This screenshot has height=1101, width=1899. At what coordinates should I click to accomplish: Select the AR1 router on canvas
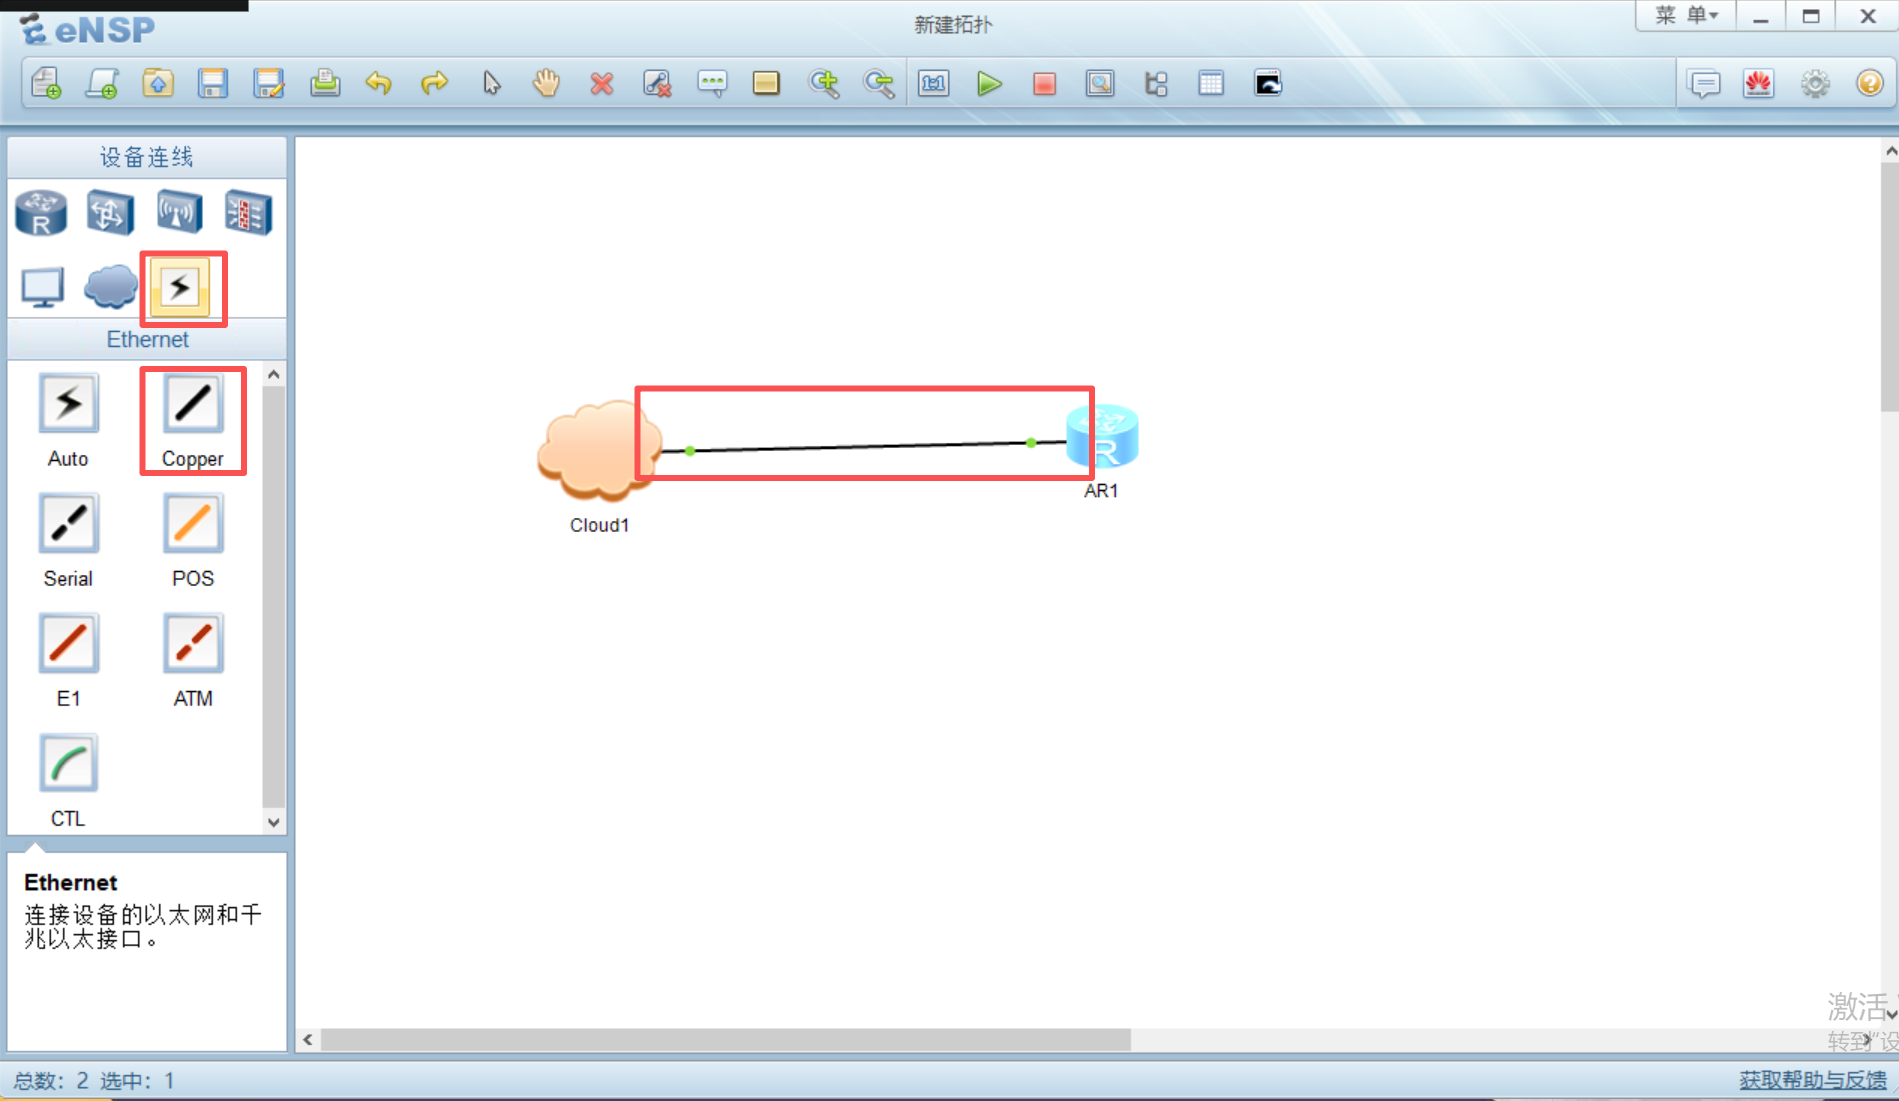[x=1102, y=437]
